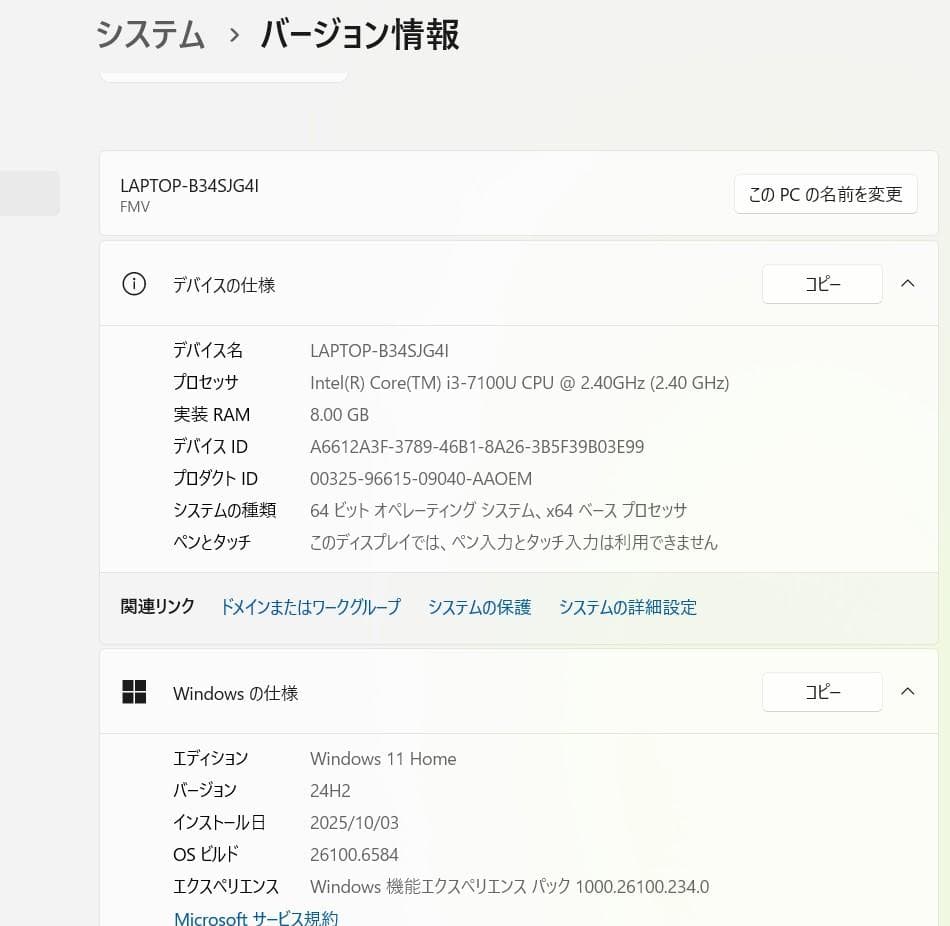Click the エディション value Windows 11 Home
The height and width of the screenshot is (926, 950).
pos(383,758)
